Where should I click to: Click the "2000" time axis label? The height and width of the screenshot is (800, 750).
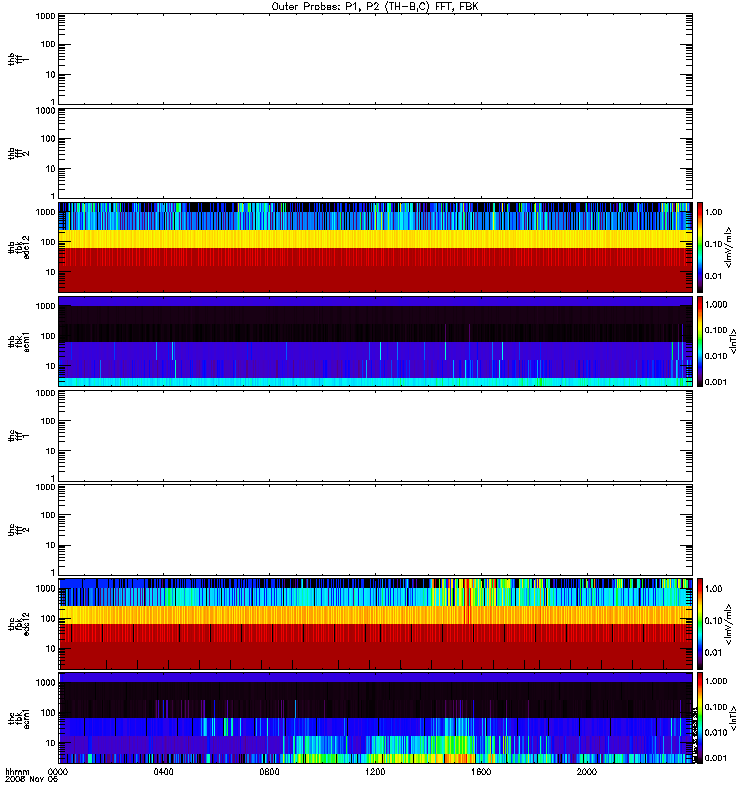click(587, 772)
